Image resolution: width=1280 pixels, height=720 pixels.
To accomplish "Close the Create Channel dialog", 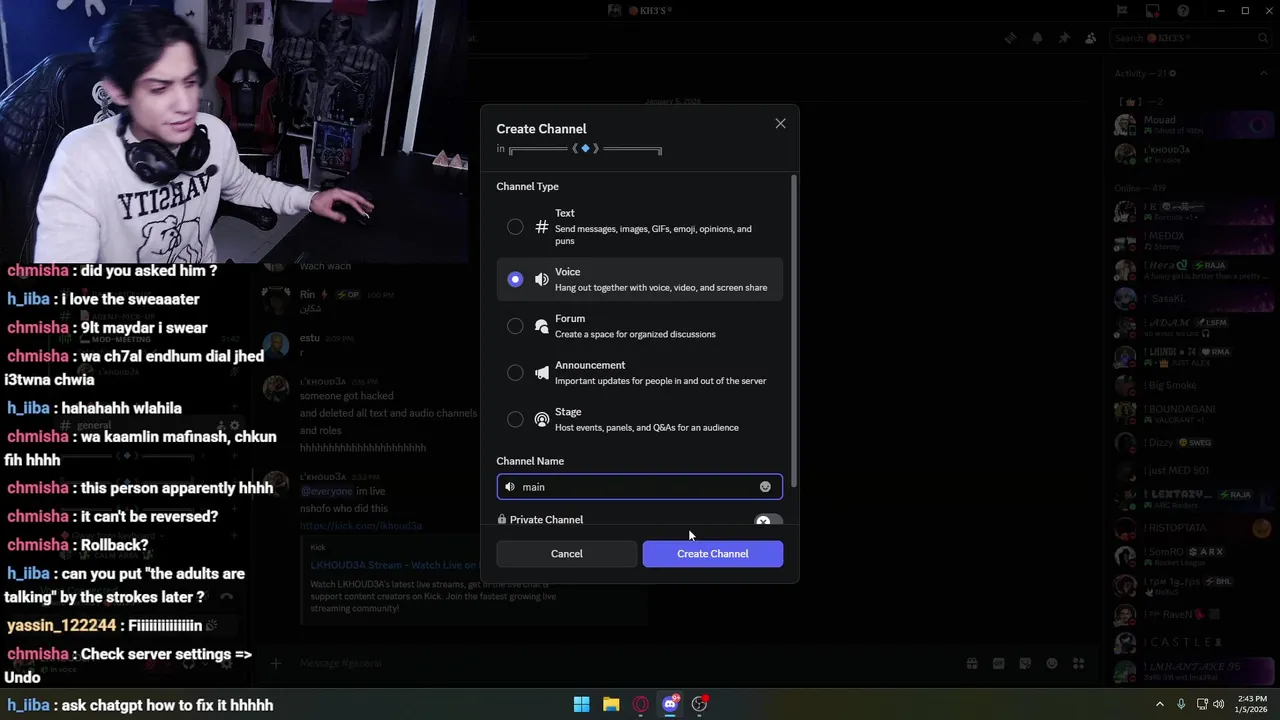I will tap(780, 124).
